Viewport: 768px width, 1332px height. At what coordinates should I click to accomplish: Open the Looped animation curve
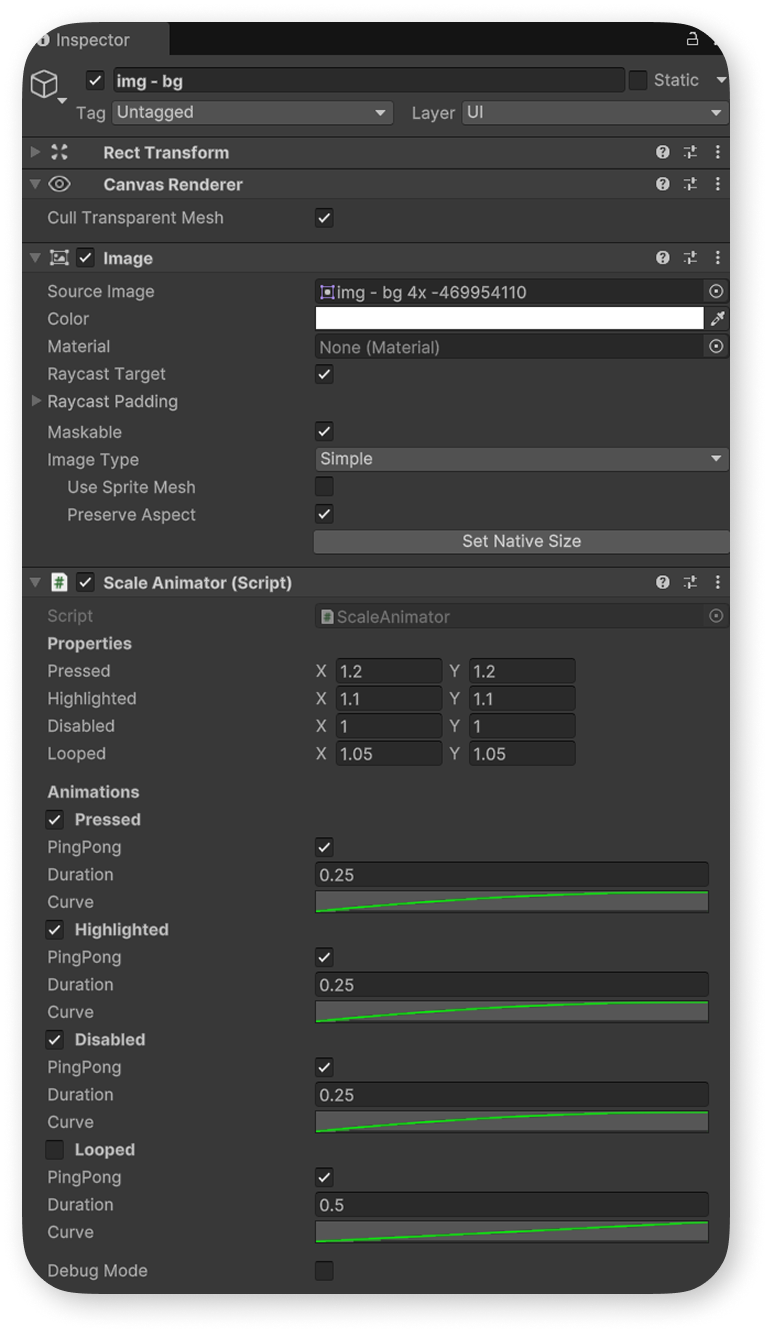512,1232
